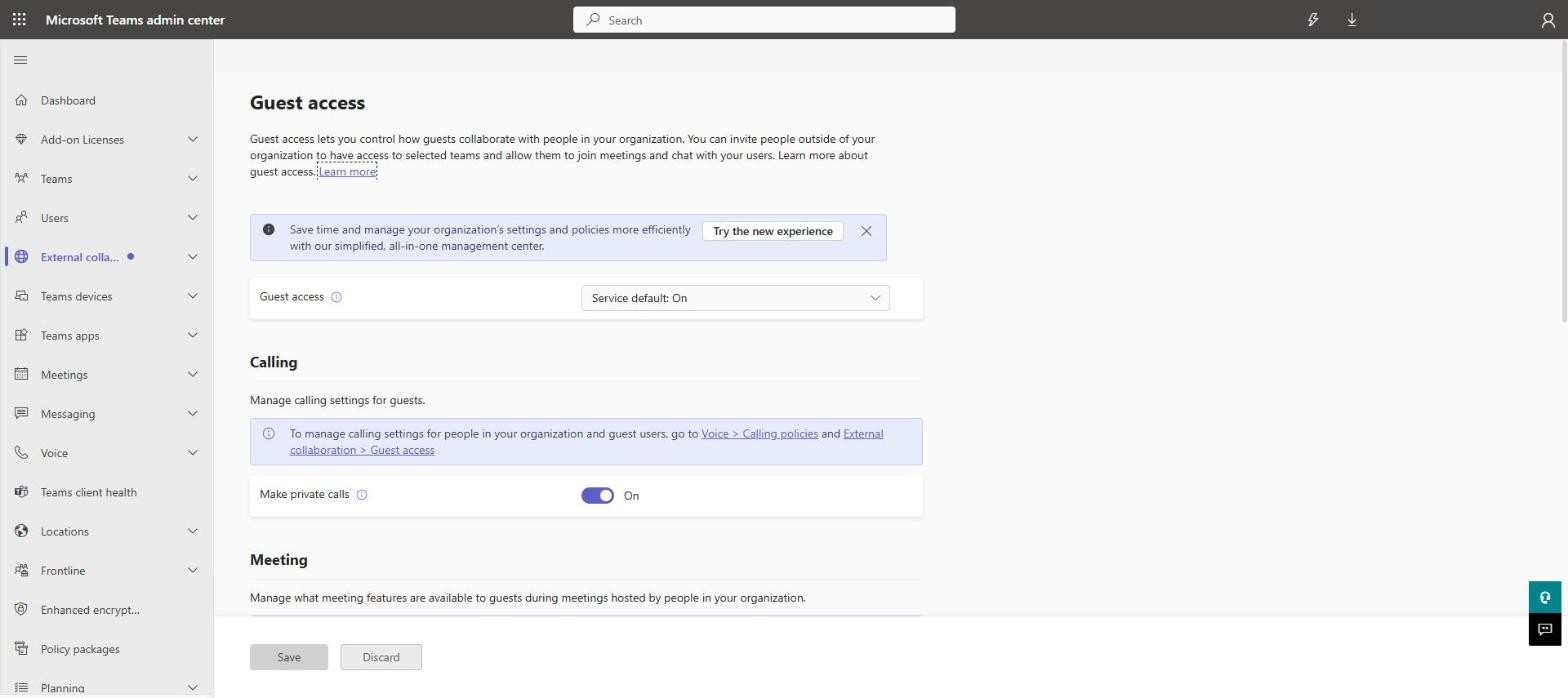Screen dimensions: 1568x698
Task: Click Try the new experience button
Action: click(x=773, y=231)
